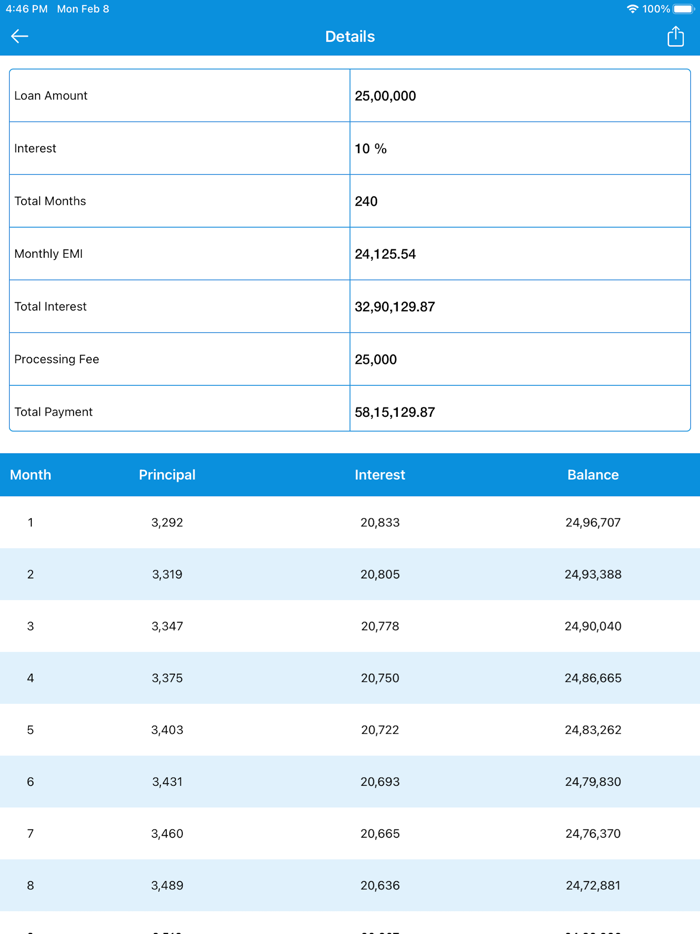Select row for month 5 in schedule
Image resolution: width=700 pixels, height=934 pixels.
(x=350, y=729)
